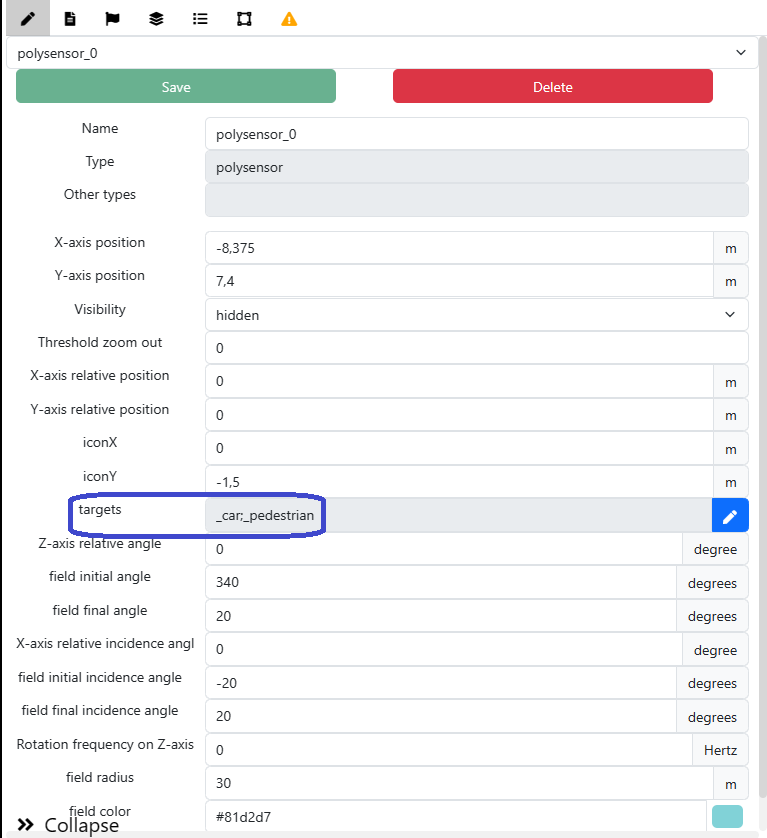Click the field radius input 30

click(459, 783)
